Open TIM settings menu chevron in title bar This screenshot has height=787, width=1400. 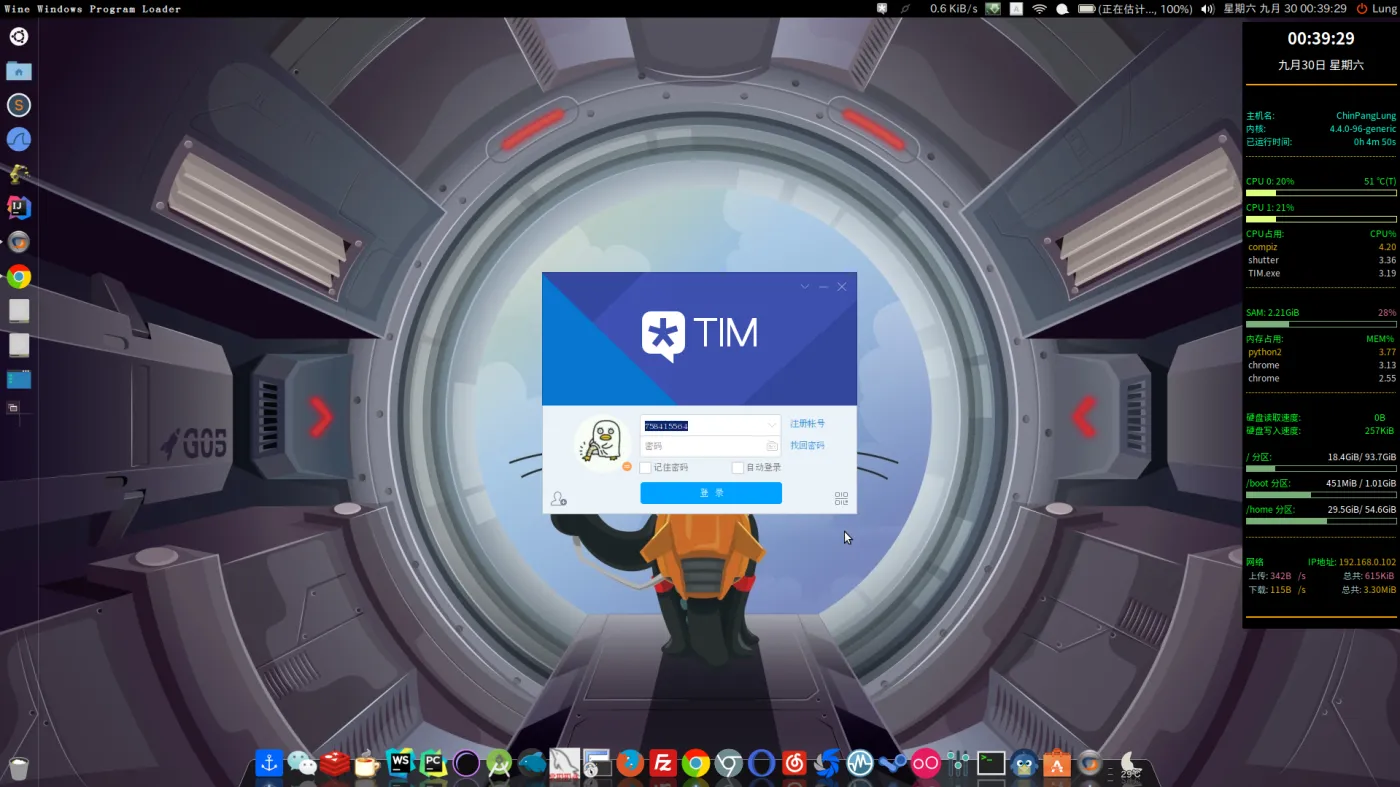[x=805, y=287]
